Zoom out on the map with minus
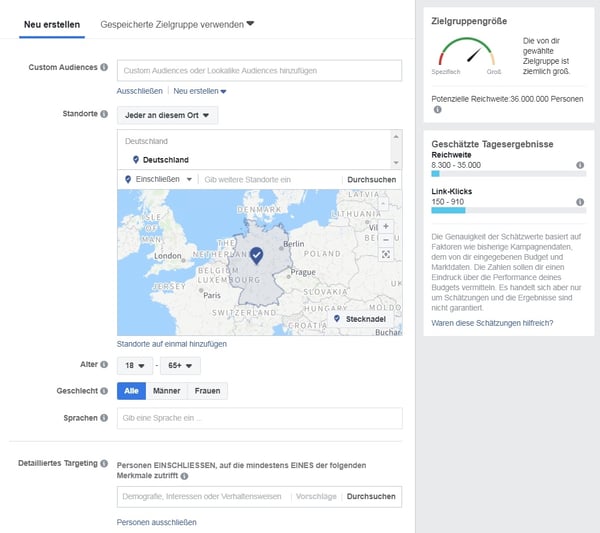 click(386, 240)
